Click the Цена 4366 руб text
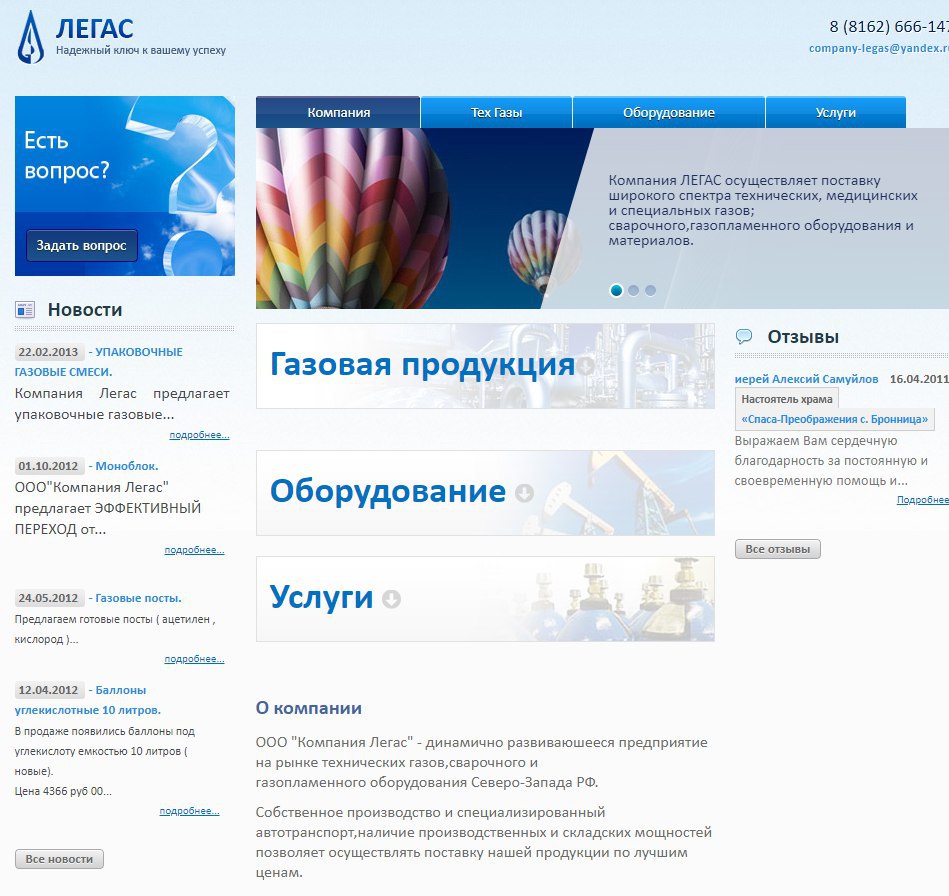Viewport: 949px width, 896px height. (63, 791)
